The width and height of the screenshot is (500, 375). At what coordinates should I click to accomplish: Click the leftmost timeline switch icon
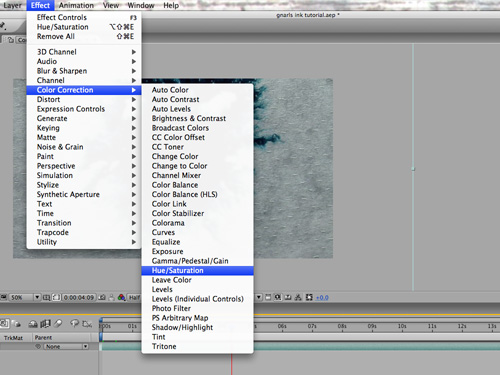pyautogui.click(x=4, y=323)
